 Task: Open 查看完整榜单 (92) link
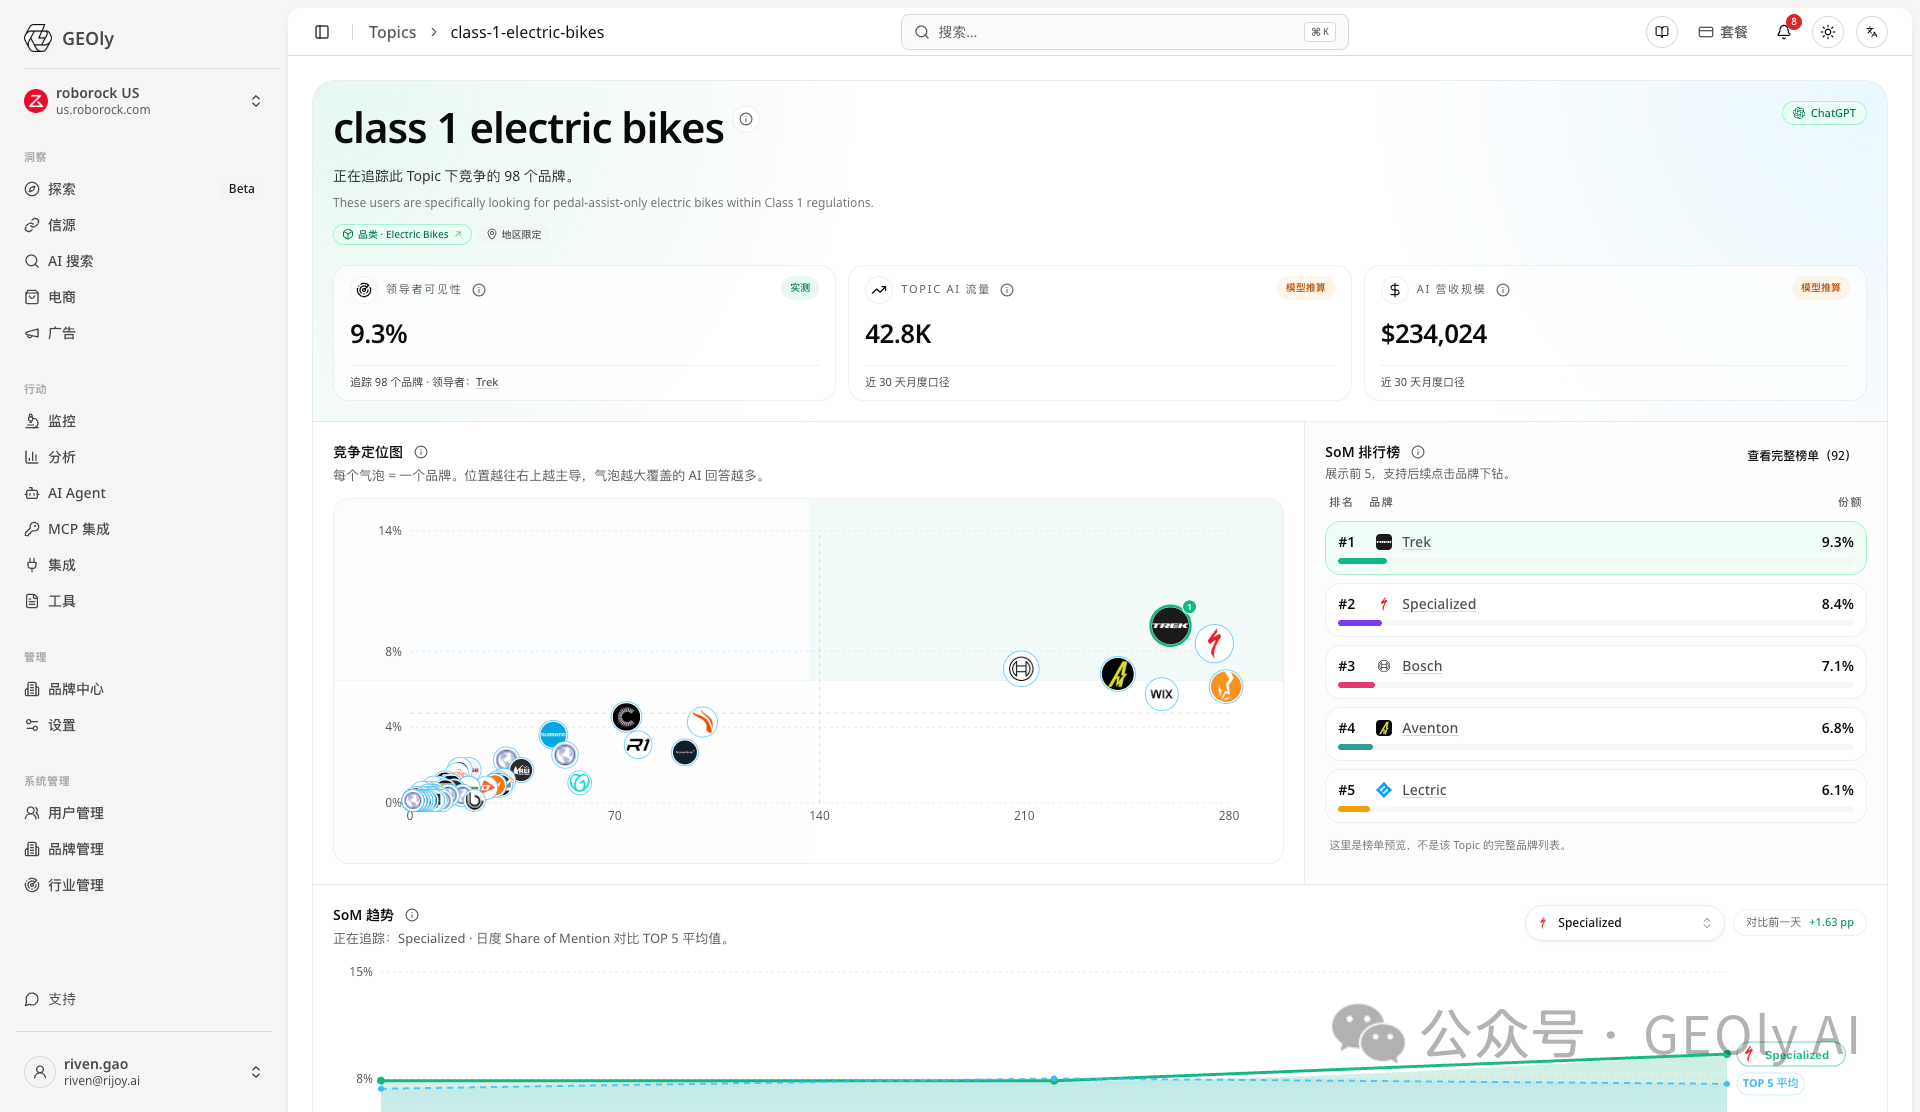click(1798, 455)
